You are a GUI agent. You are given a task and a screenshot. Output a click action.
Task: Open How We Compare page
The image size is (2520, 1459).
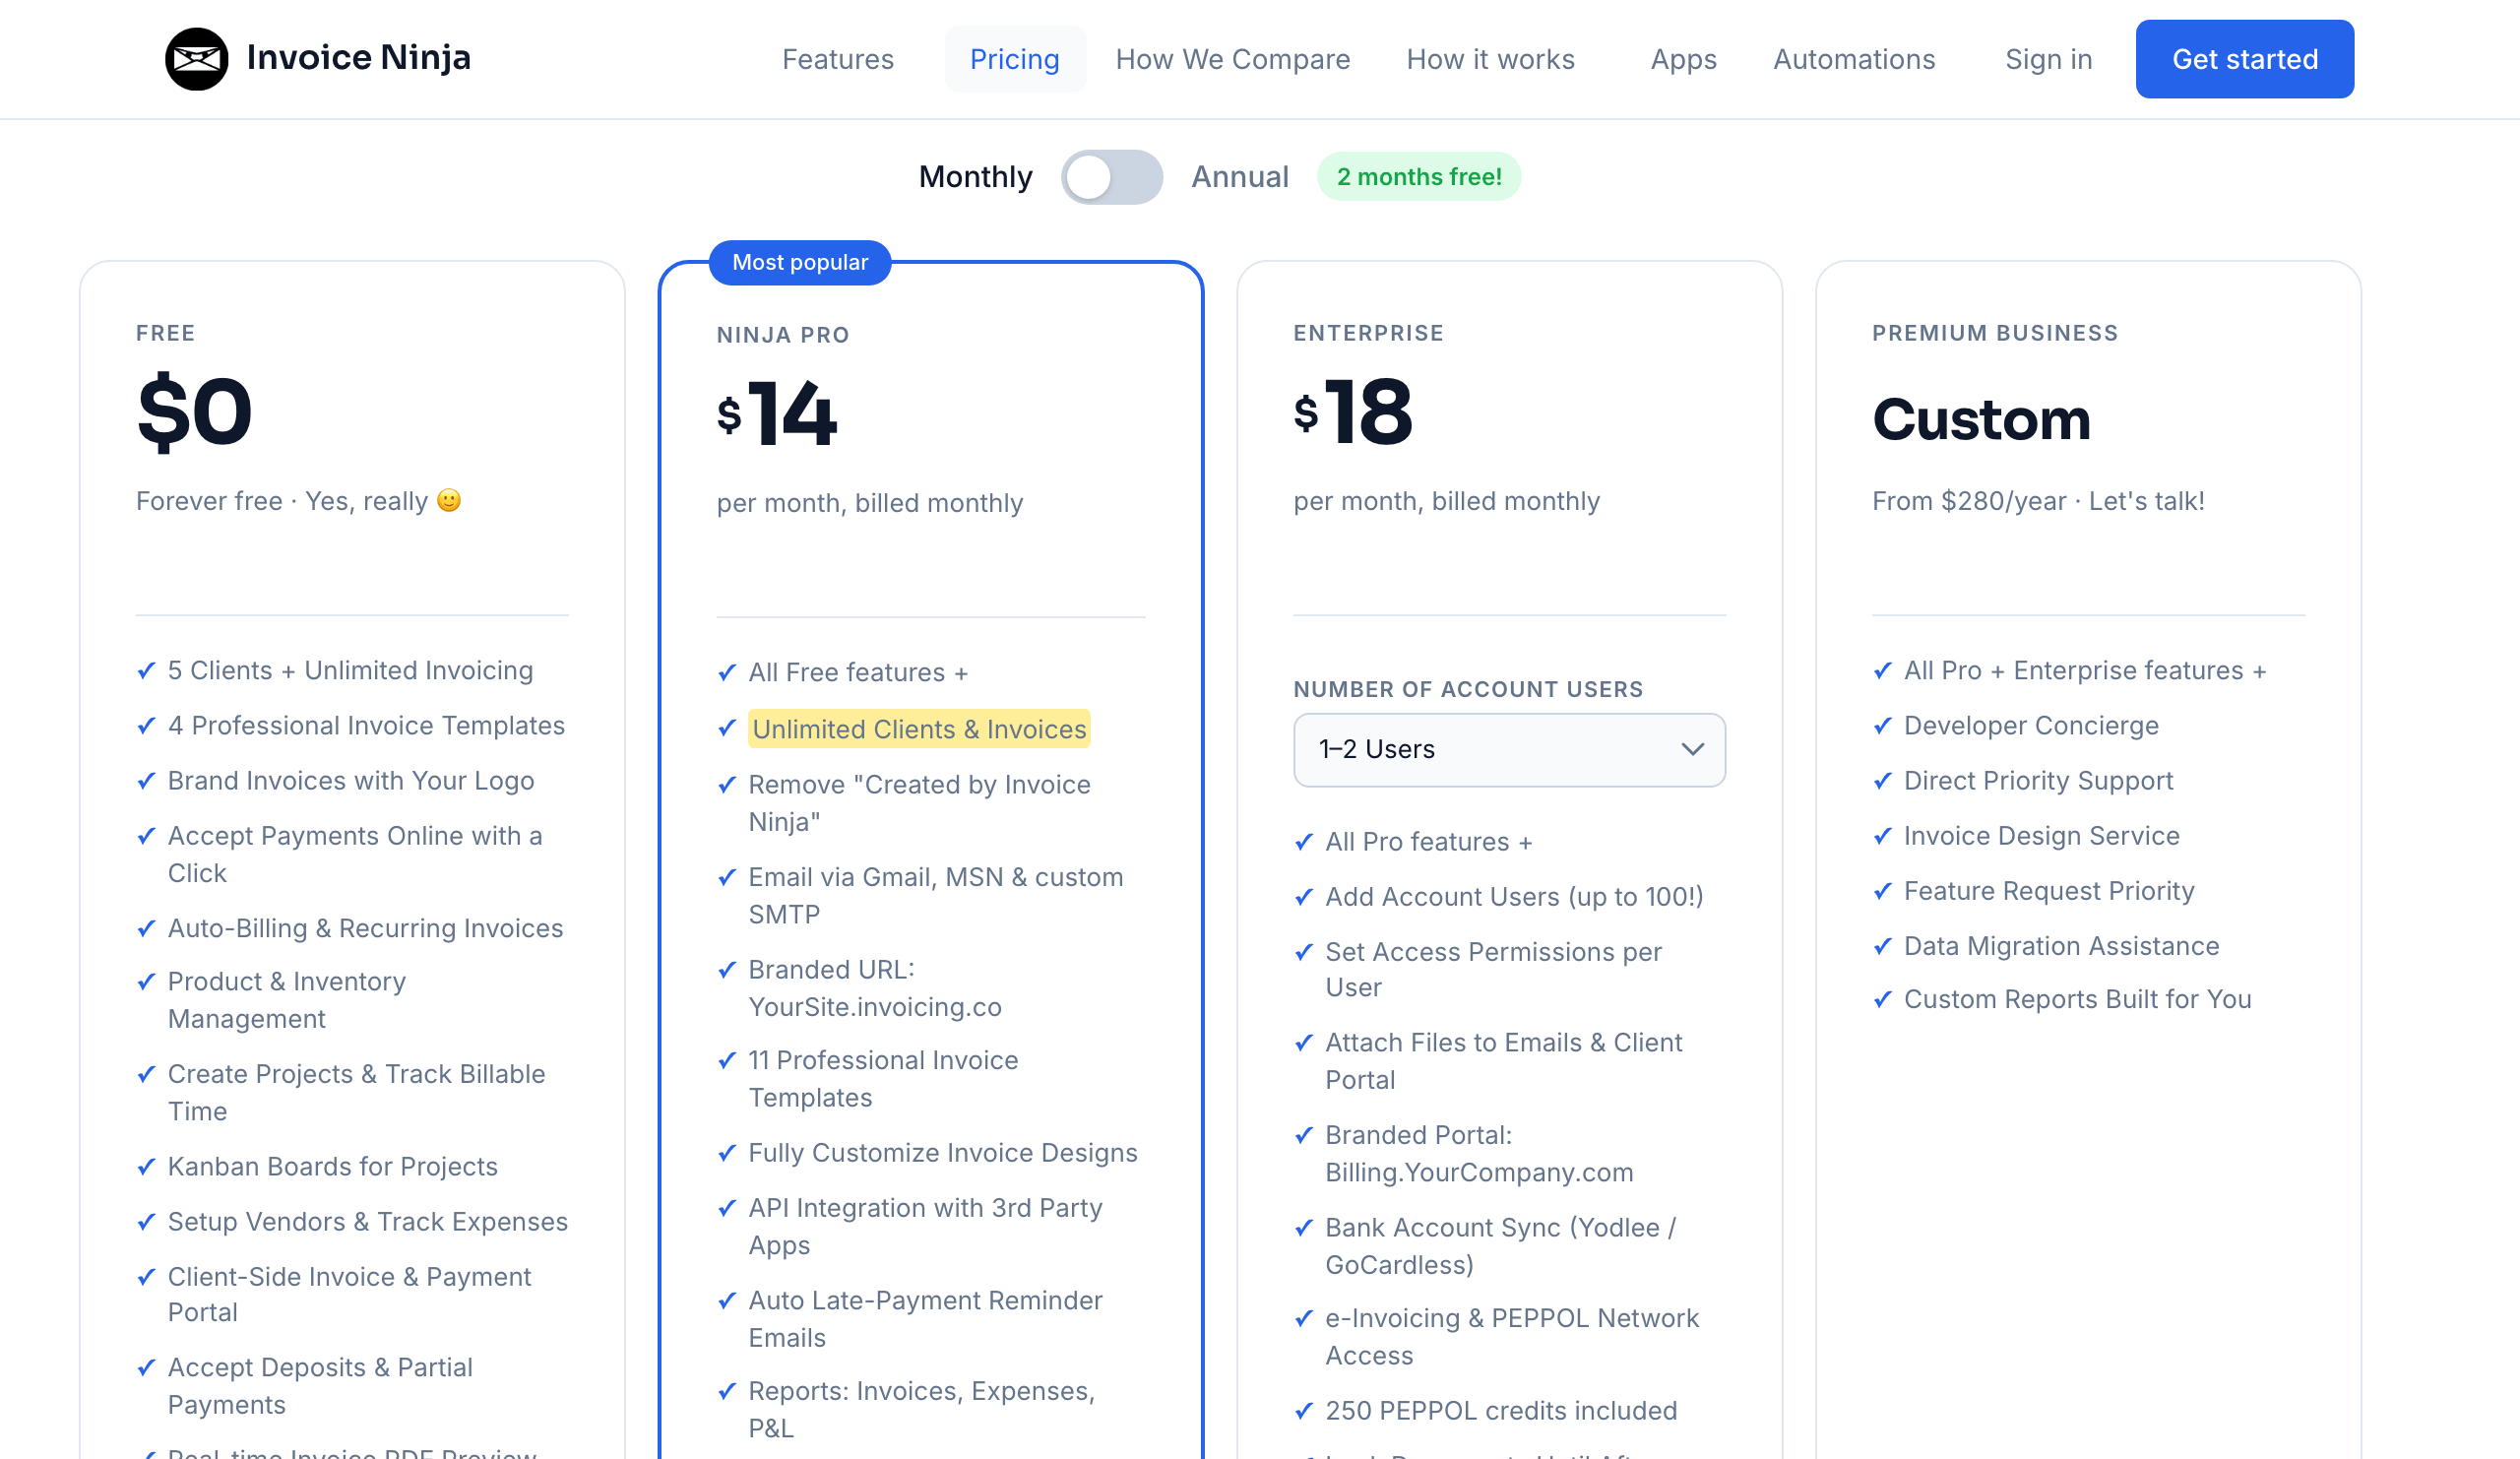tap(1232, 59)
